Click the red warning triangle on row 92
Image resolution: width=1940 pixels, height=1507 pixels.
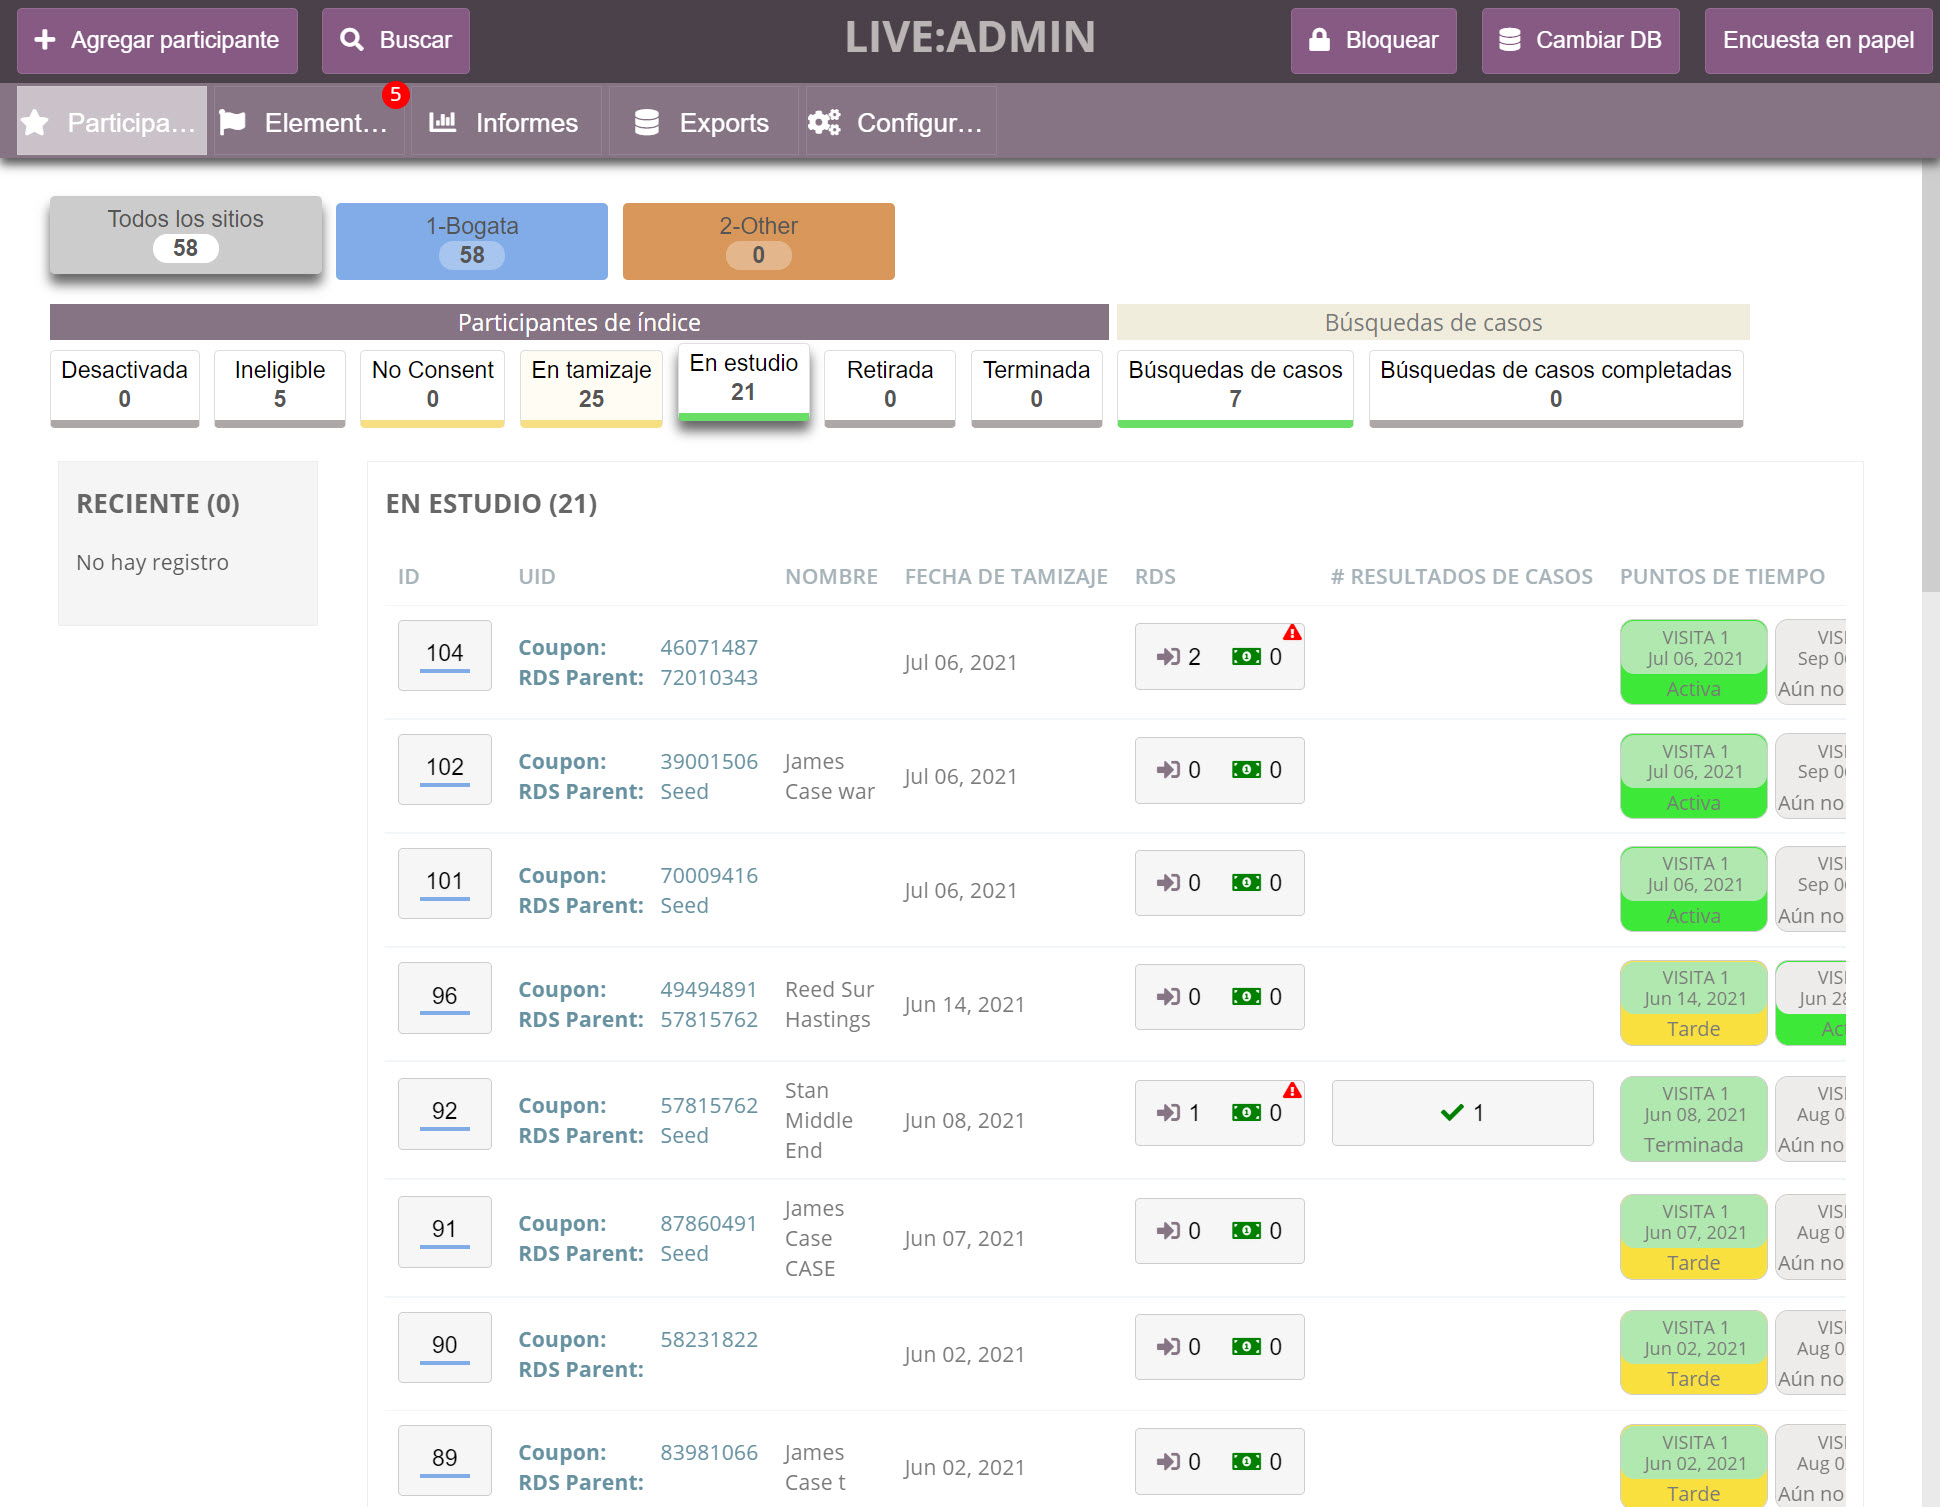click(x=1292, y=1090)
